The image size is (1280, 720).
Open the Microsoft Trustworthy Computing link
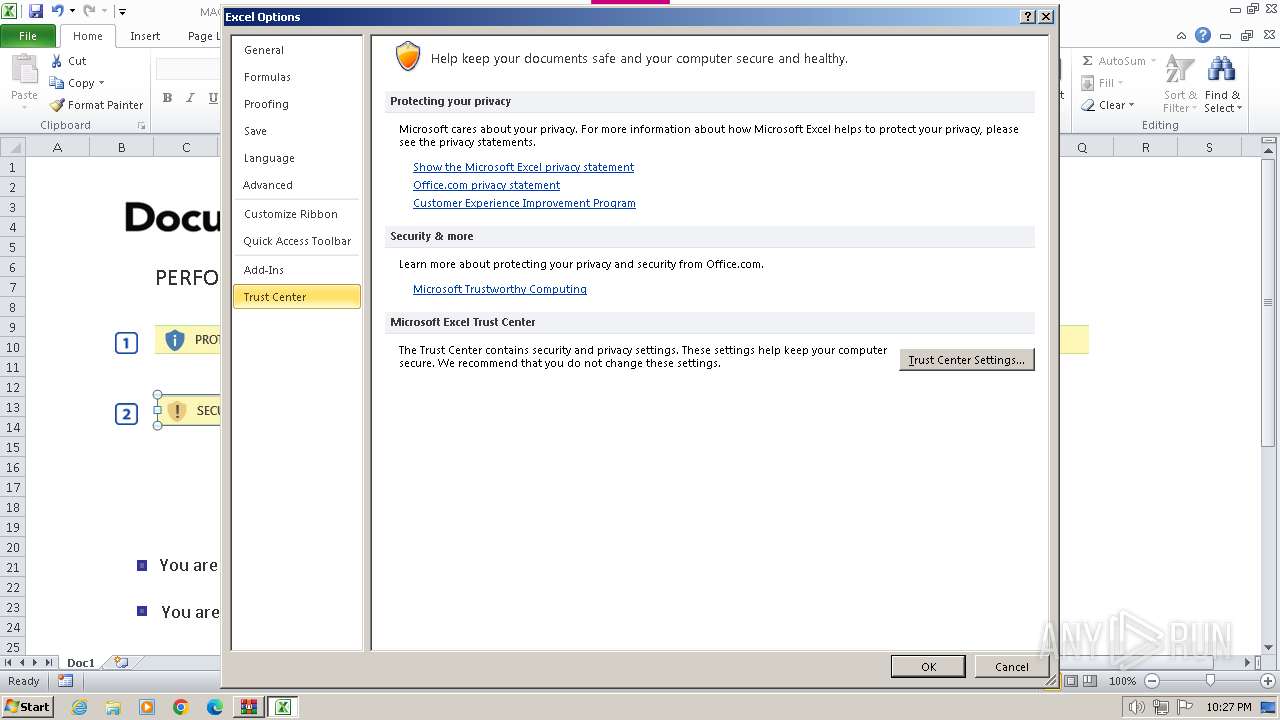click(x=500, y=289)
